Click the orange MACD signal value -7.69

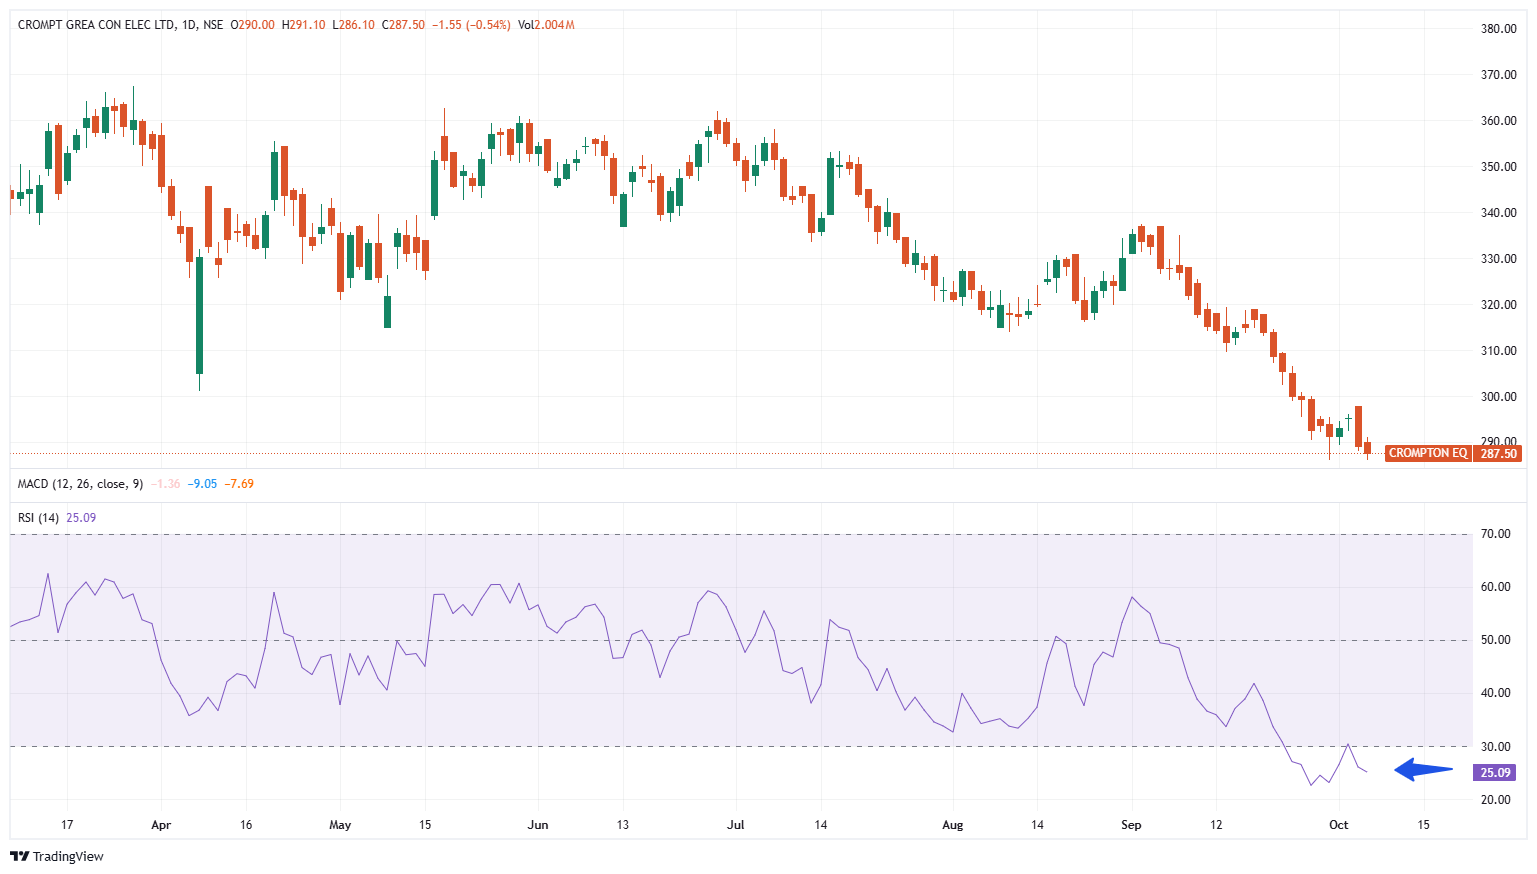coord(239,484)
